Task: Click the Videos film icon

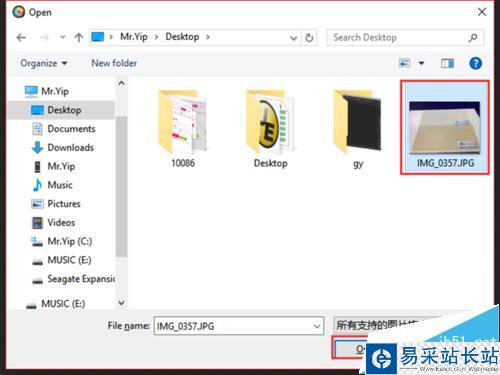Action: 37,222
